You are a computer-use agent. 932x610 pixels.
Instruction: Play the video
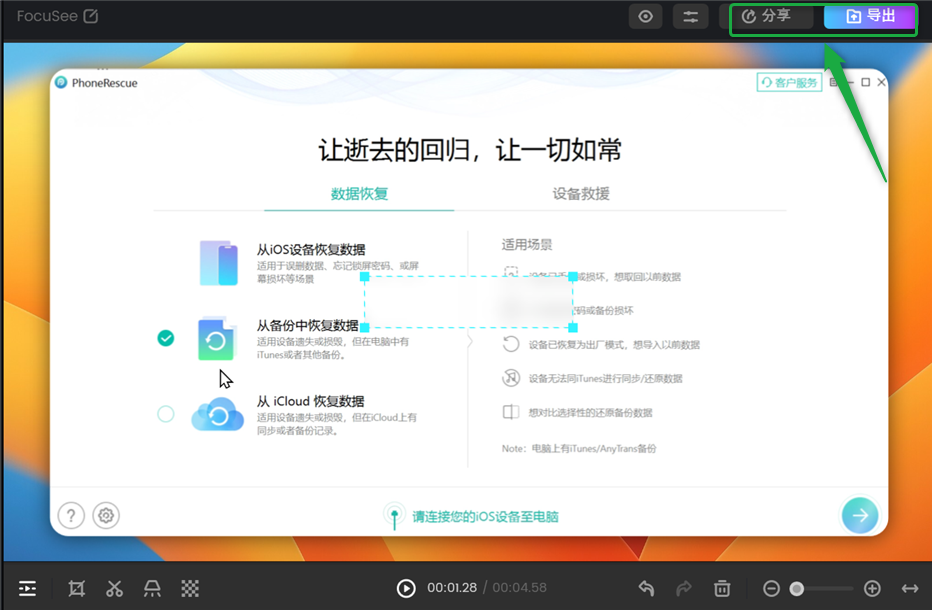(406, 589)
